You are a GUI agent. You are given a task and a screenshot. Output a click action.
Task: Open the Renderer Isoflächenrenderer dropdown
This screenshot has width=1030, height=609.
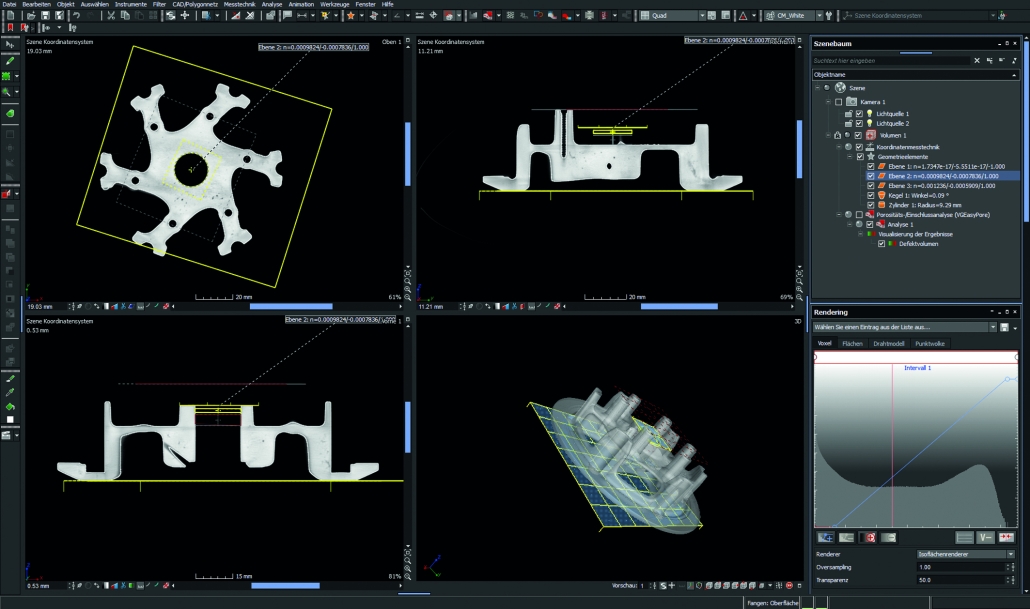coord(1010,553)
